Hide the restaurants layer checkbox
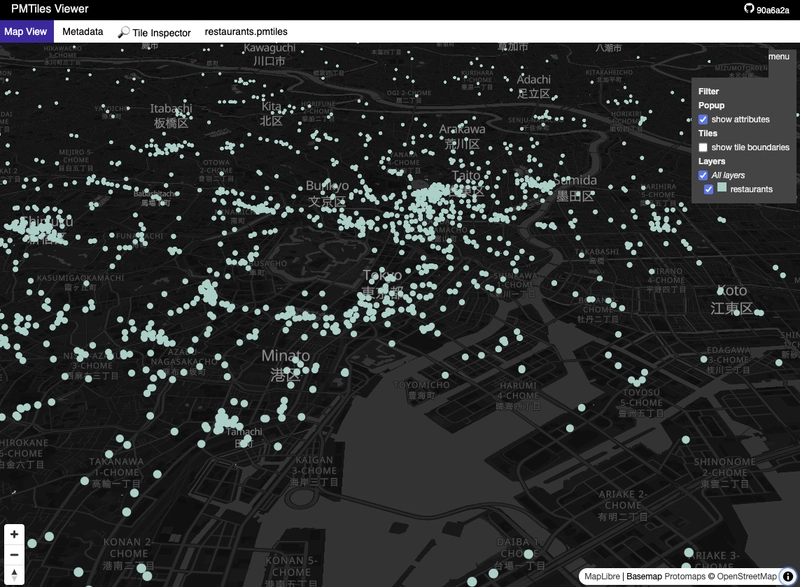The height and width of the screenshot is (587, 800). (709, 189)
